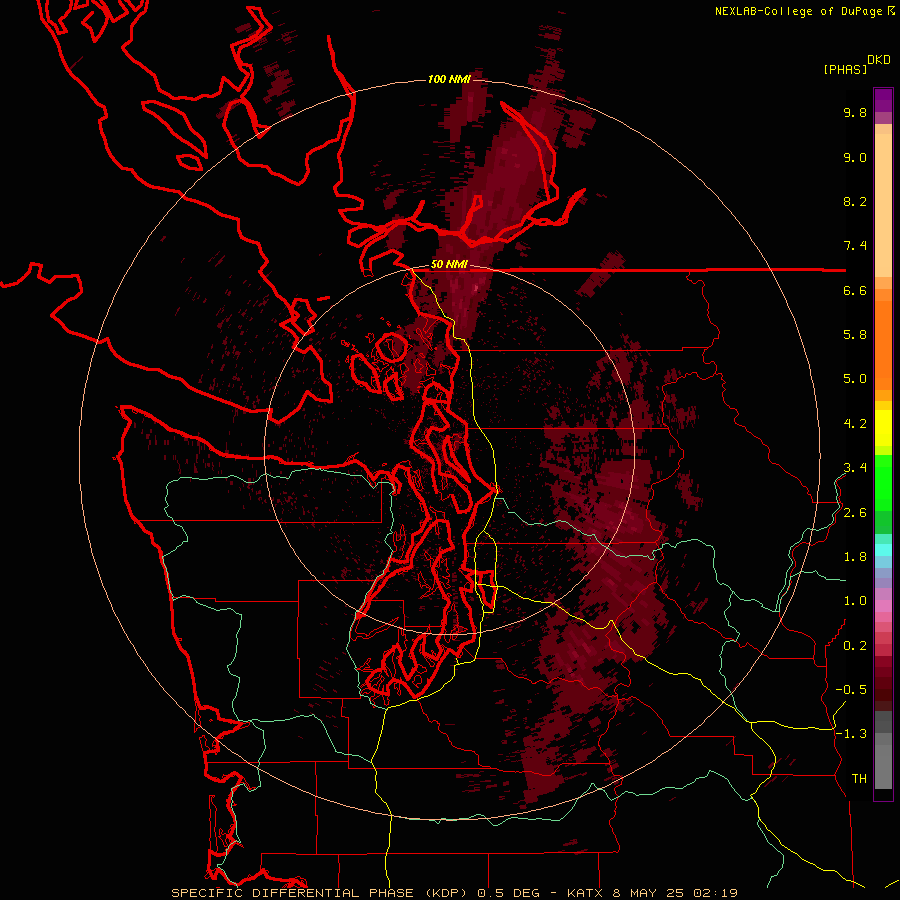The image size is (900, 900).
Task: Click the 4.2 value on the color scale
Action: [x=855, y=424]
